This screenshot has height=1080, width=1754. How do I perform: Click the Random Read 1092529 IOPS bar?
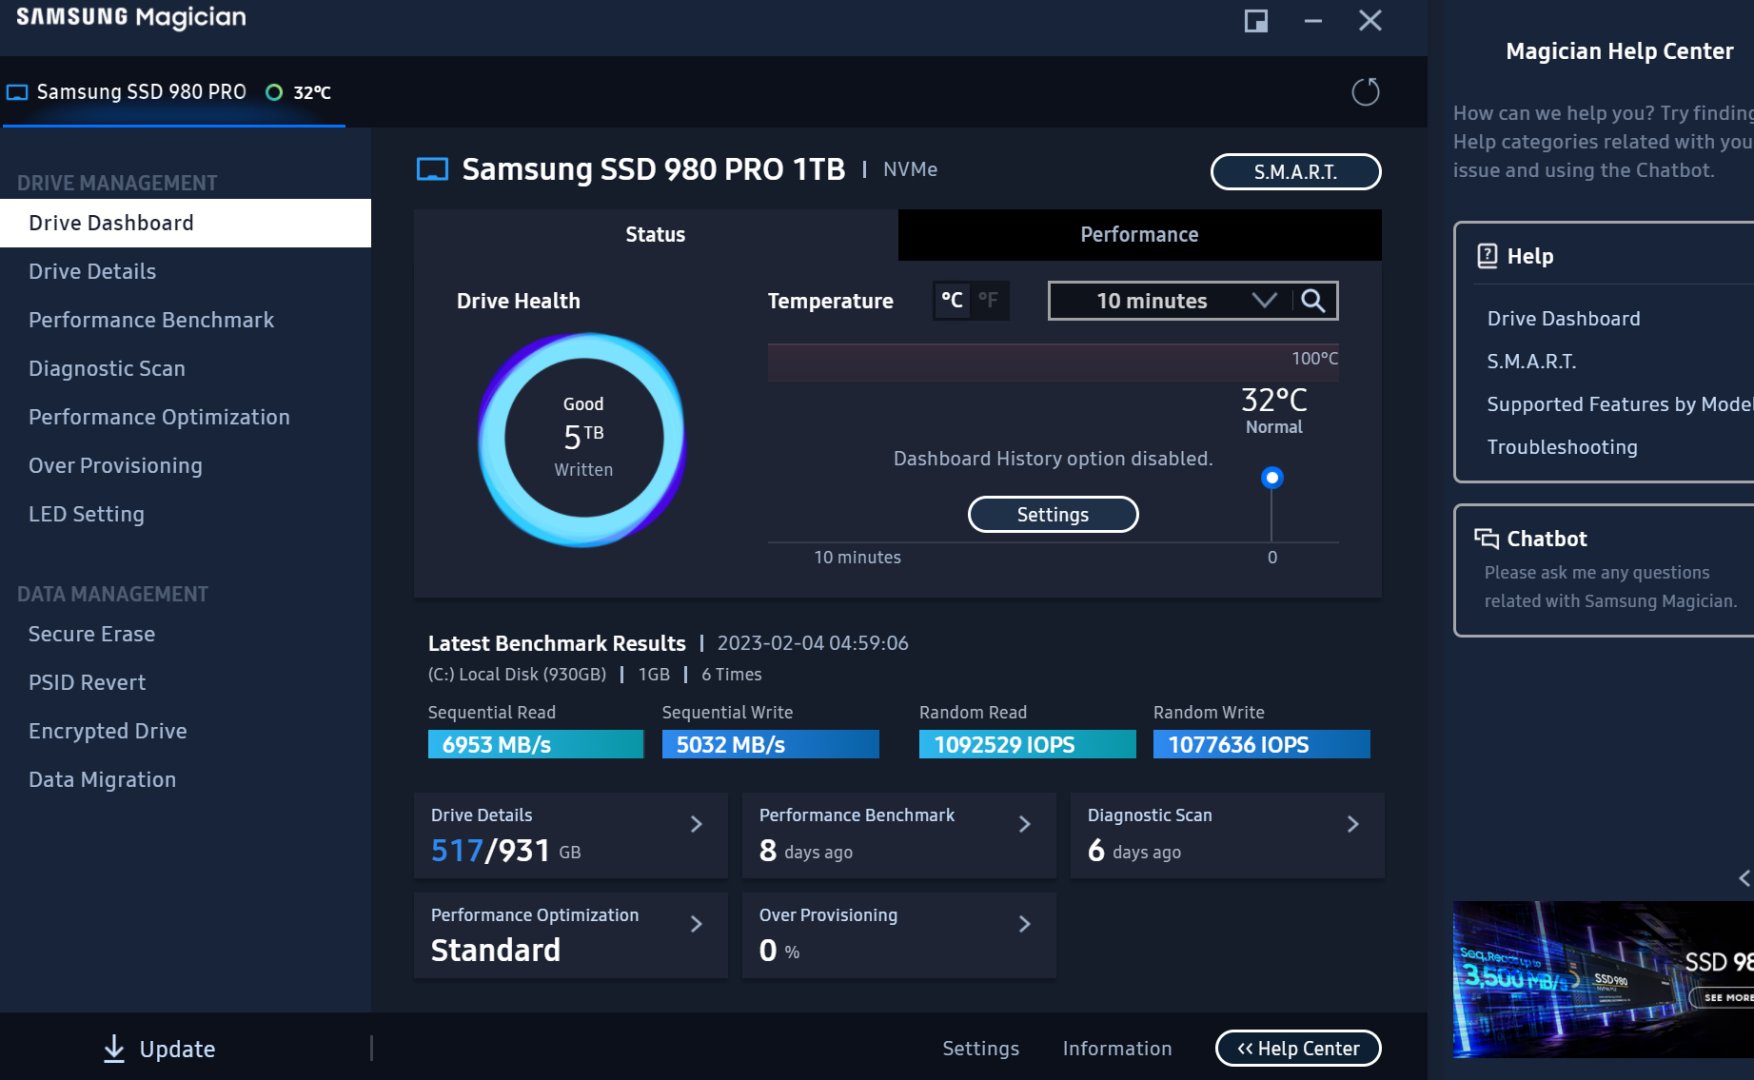[1027, 745]
